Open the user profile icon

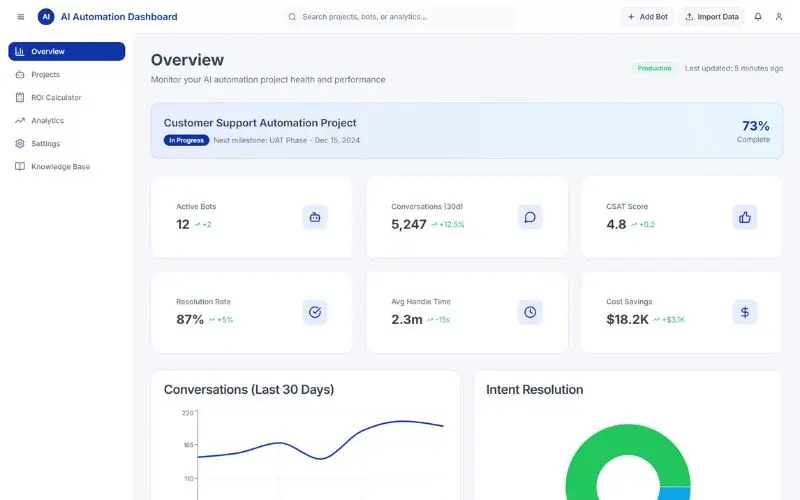(x=779, y=17)
